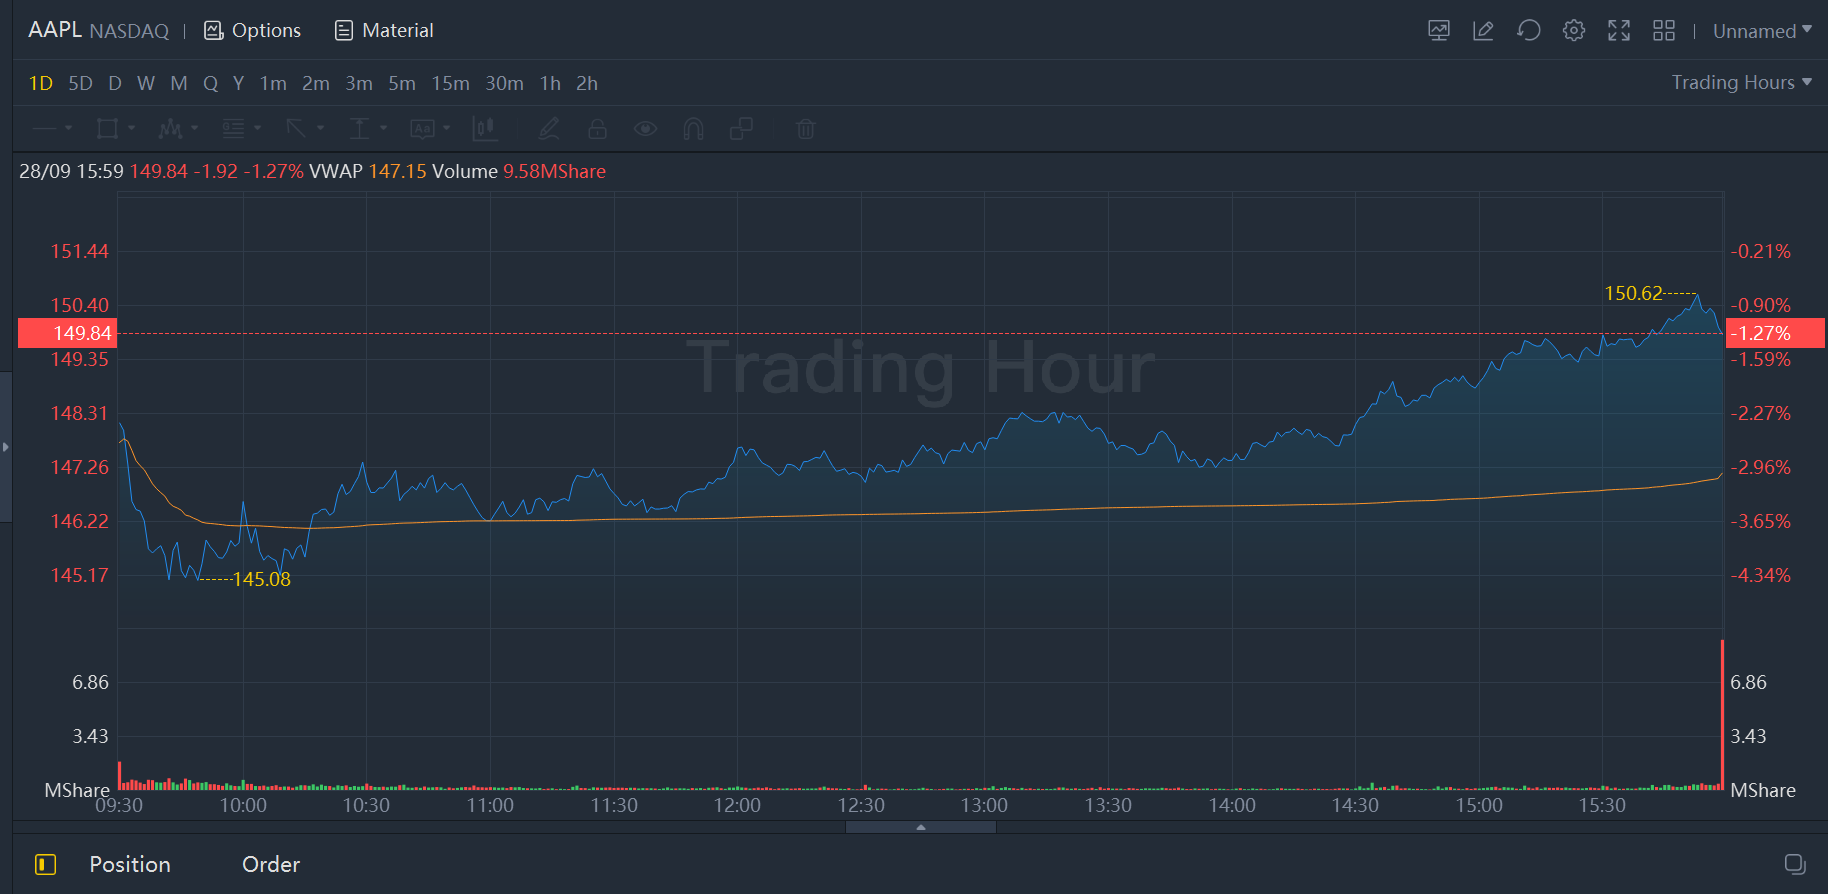Click the monitor chart icon

tap(1438, 31)
